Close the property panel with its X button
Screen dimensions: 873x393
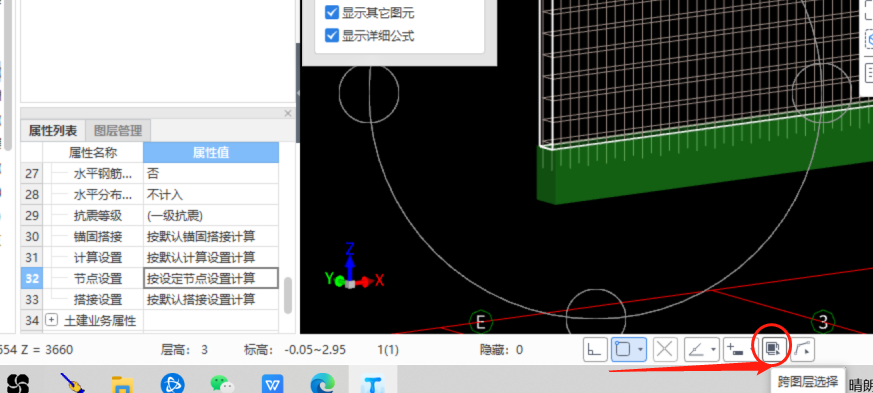pyautogui.click(x=288, y=113)
